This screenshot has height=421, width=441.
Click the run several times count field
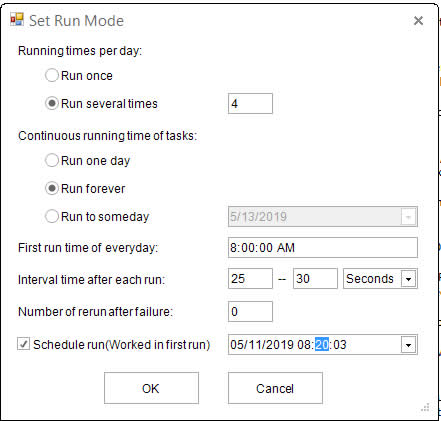[x=250, y=104]
